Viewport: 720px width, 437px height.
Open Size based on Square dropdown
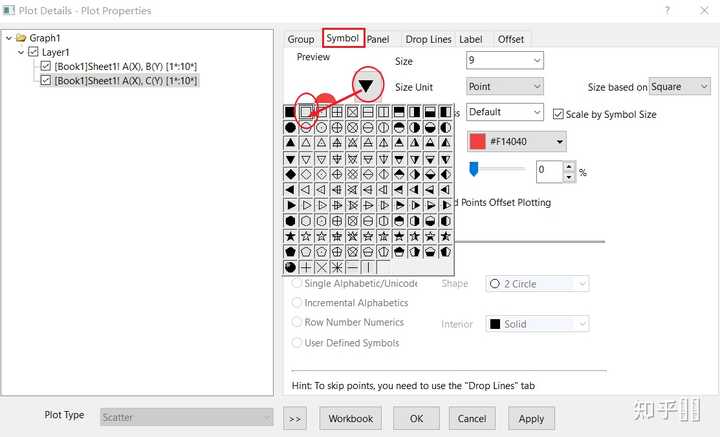coord(680,87)
